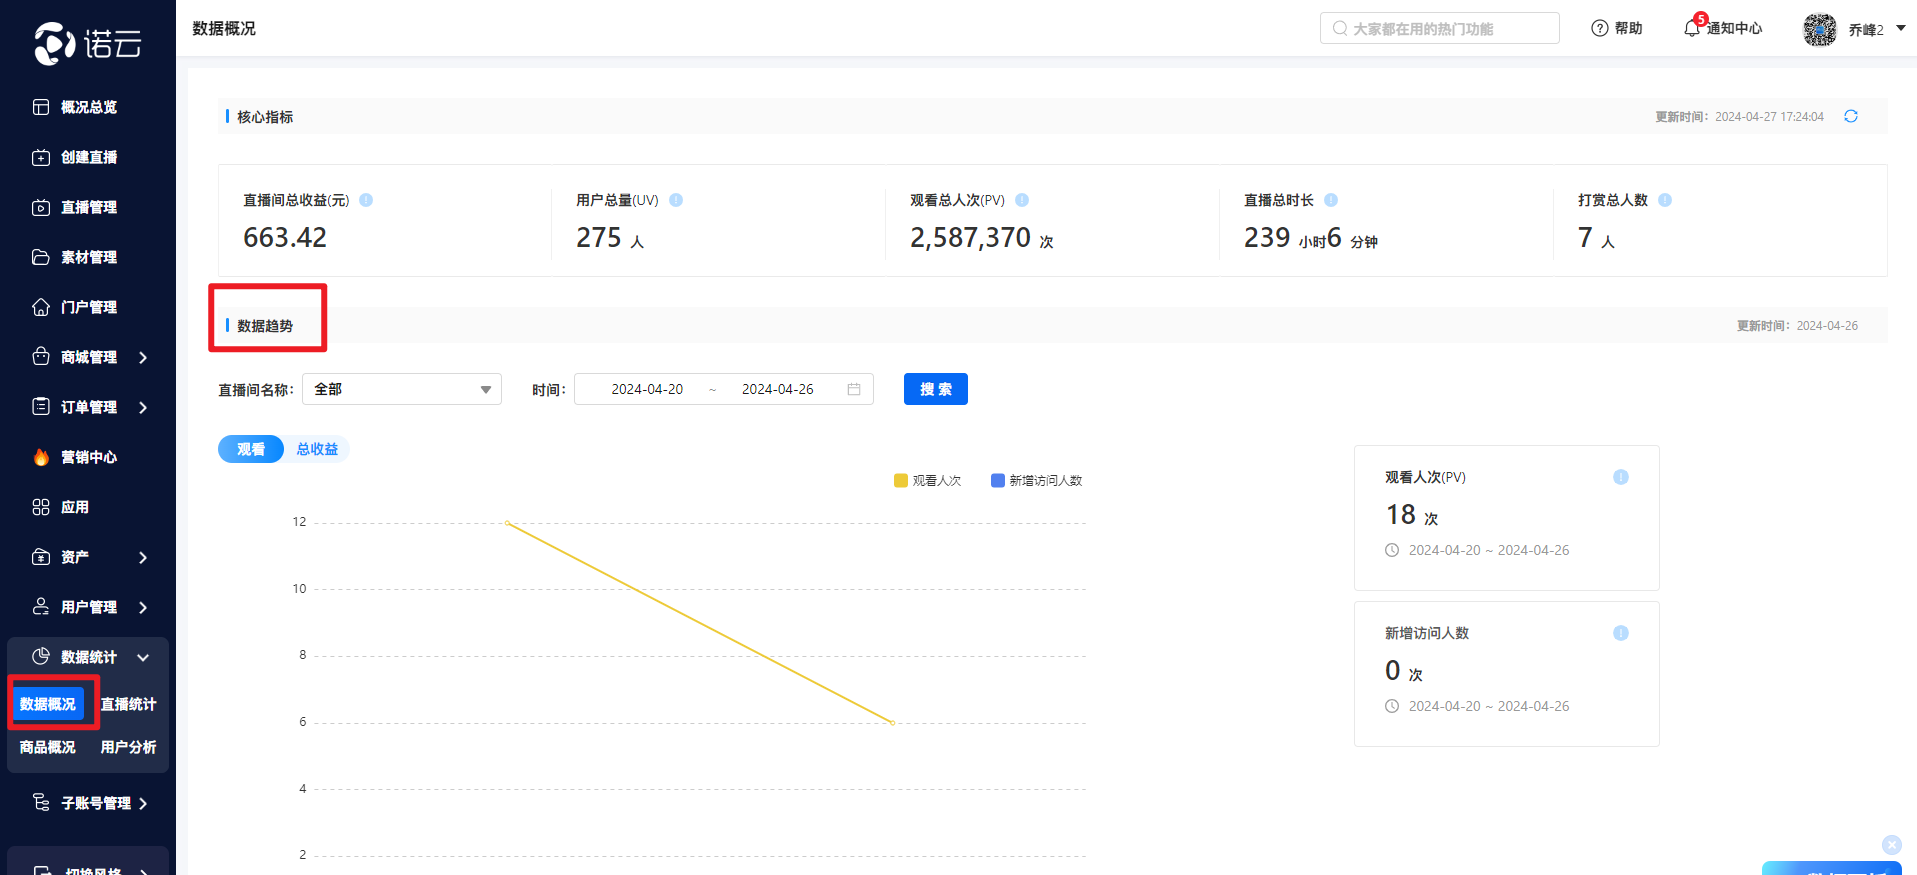
Task: Toggle 观看人次 legend series
Action: pyautogui.click(x=927, y=481)
